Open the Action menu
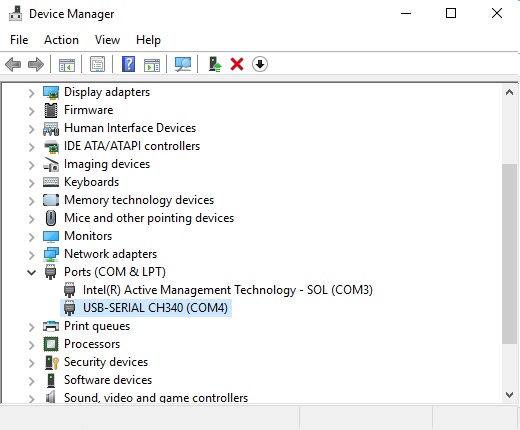This screenshot has width=520, height=430. point(61,40)
